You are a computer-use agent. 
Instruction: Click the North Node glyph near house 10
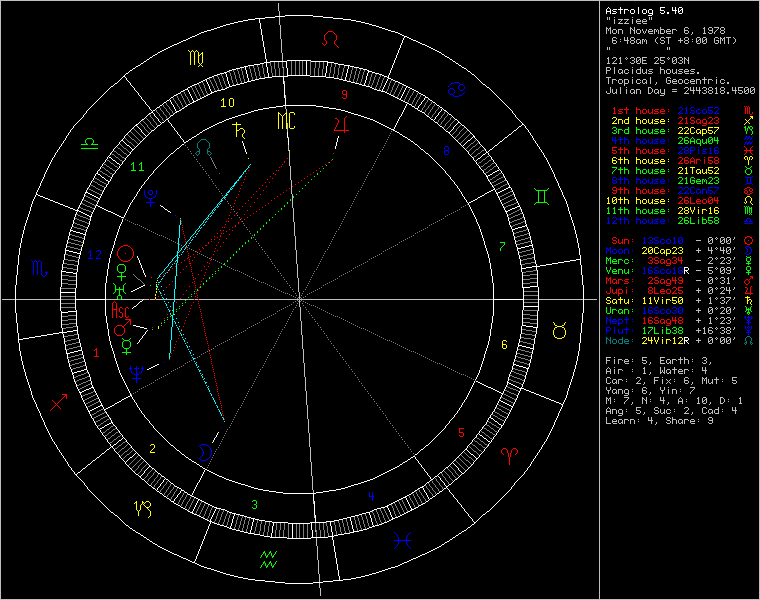click(x=205, y=146)
